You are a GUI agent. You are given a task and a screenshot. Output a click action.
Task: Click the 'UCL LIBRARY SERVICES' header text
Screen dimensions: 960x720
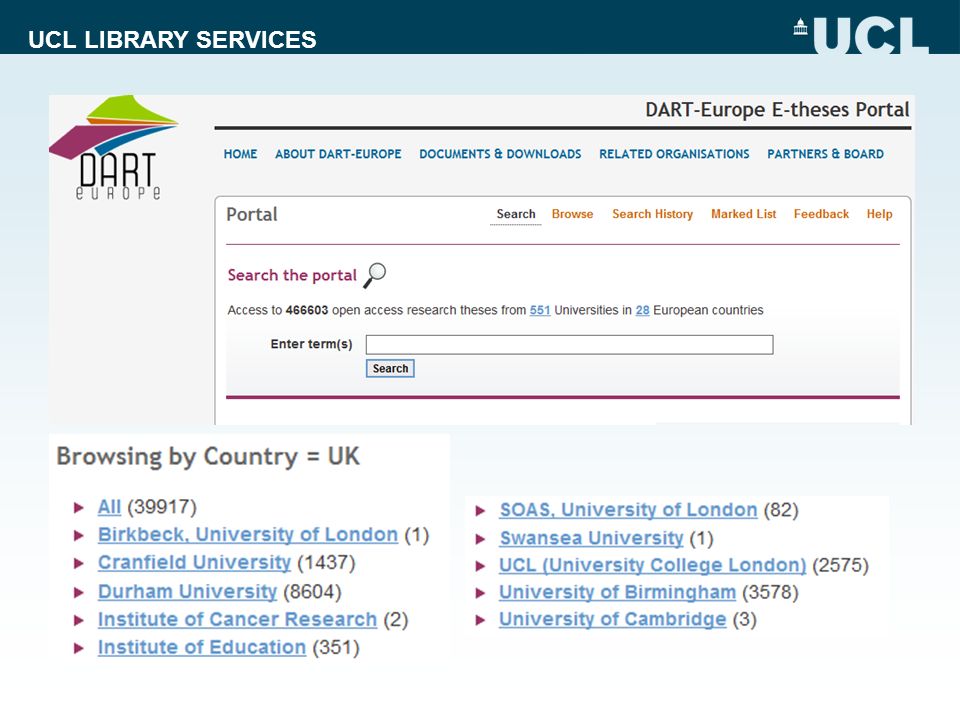[172, 40]
